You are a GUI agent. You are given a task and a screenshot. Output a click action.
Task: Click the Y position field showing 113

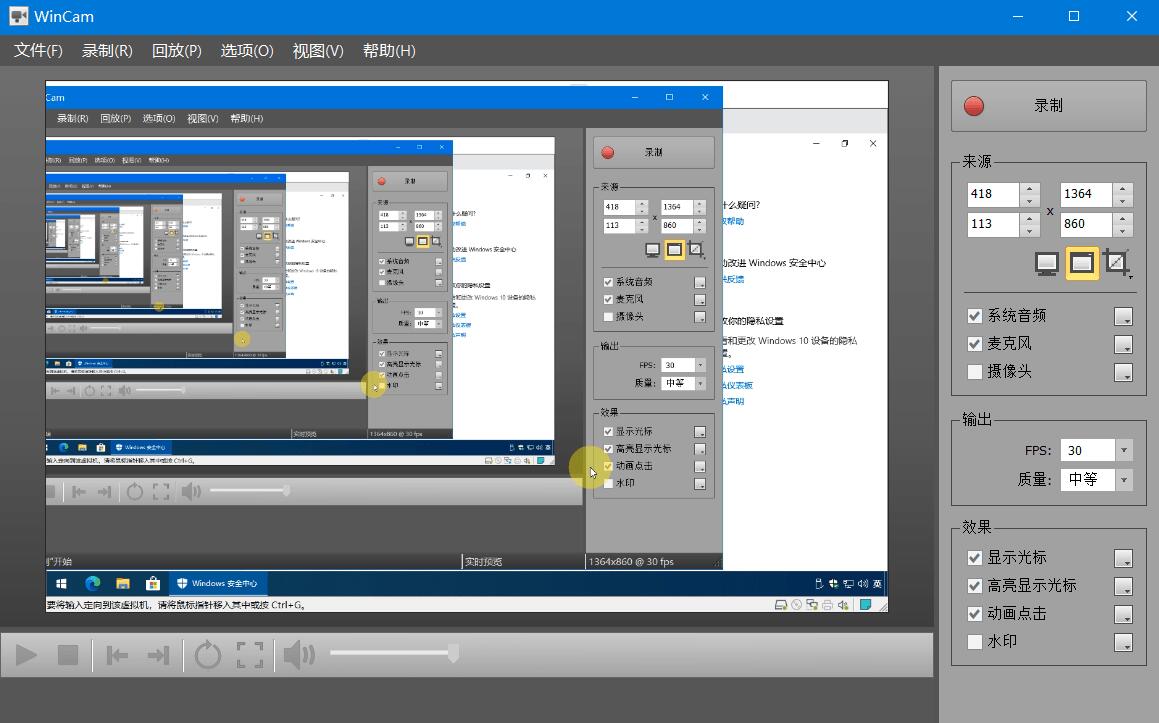pos(993,224)
